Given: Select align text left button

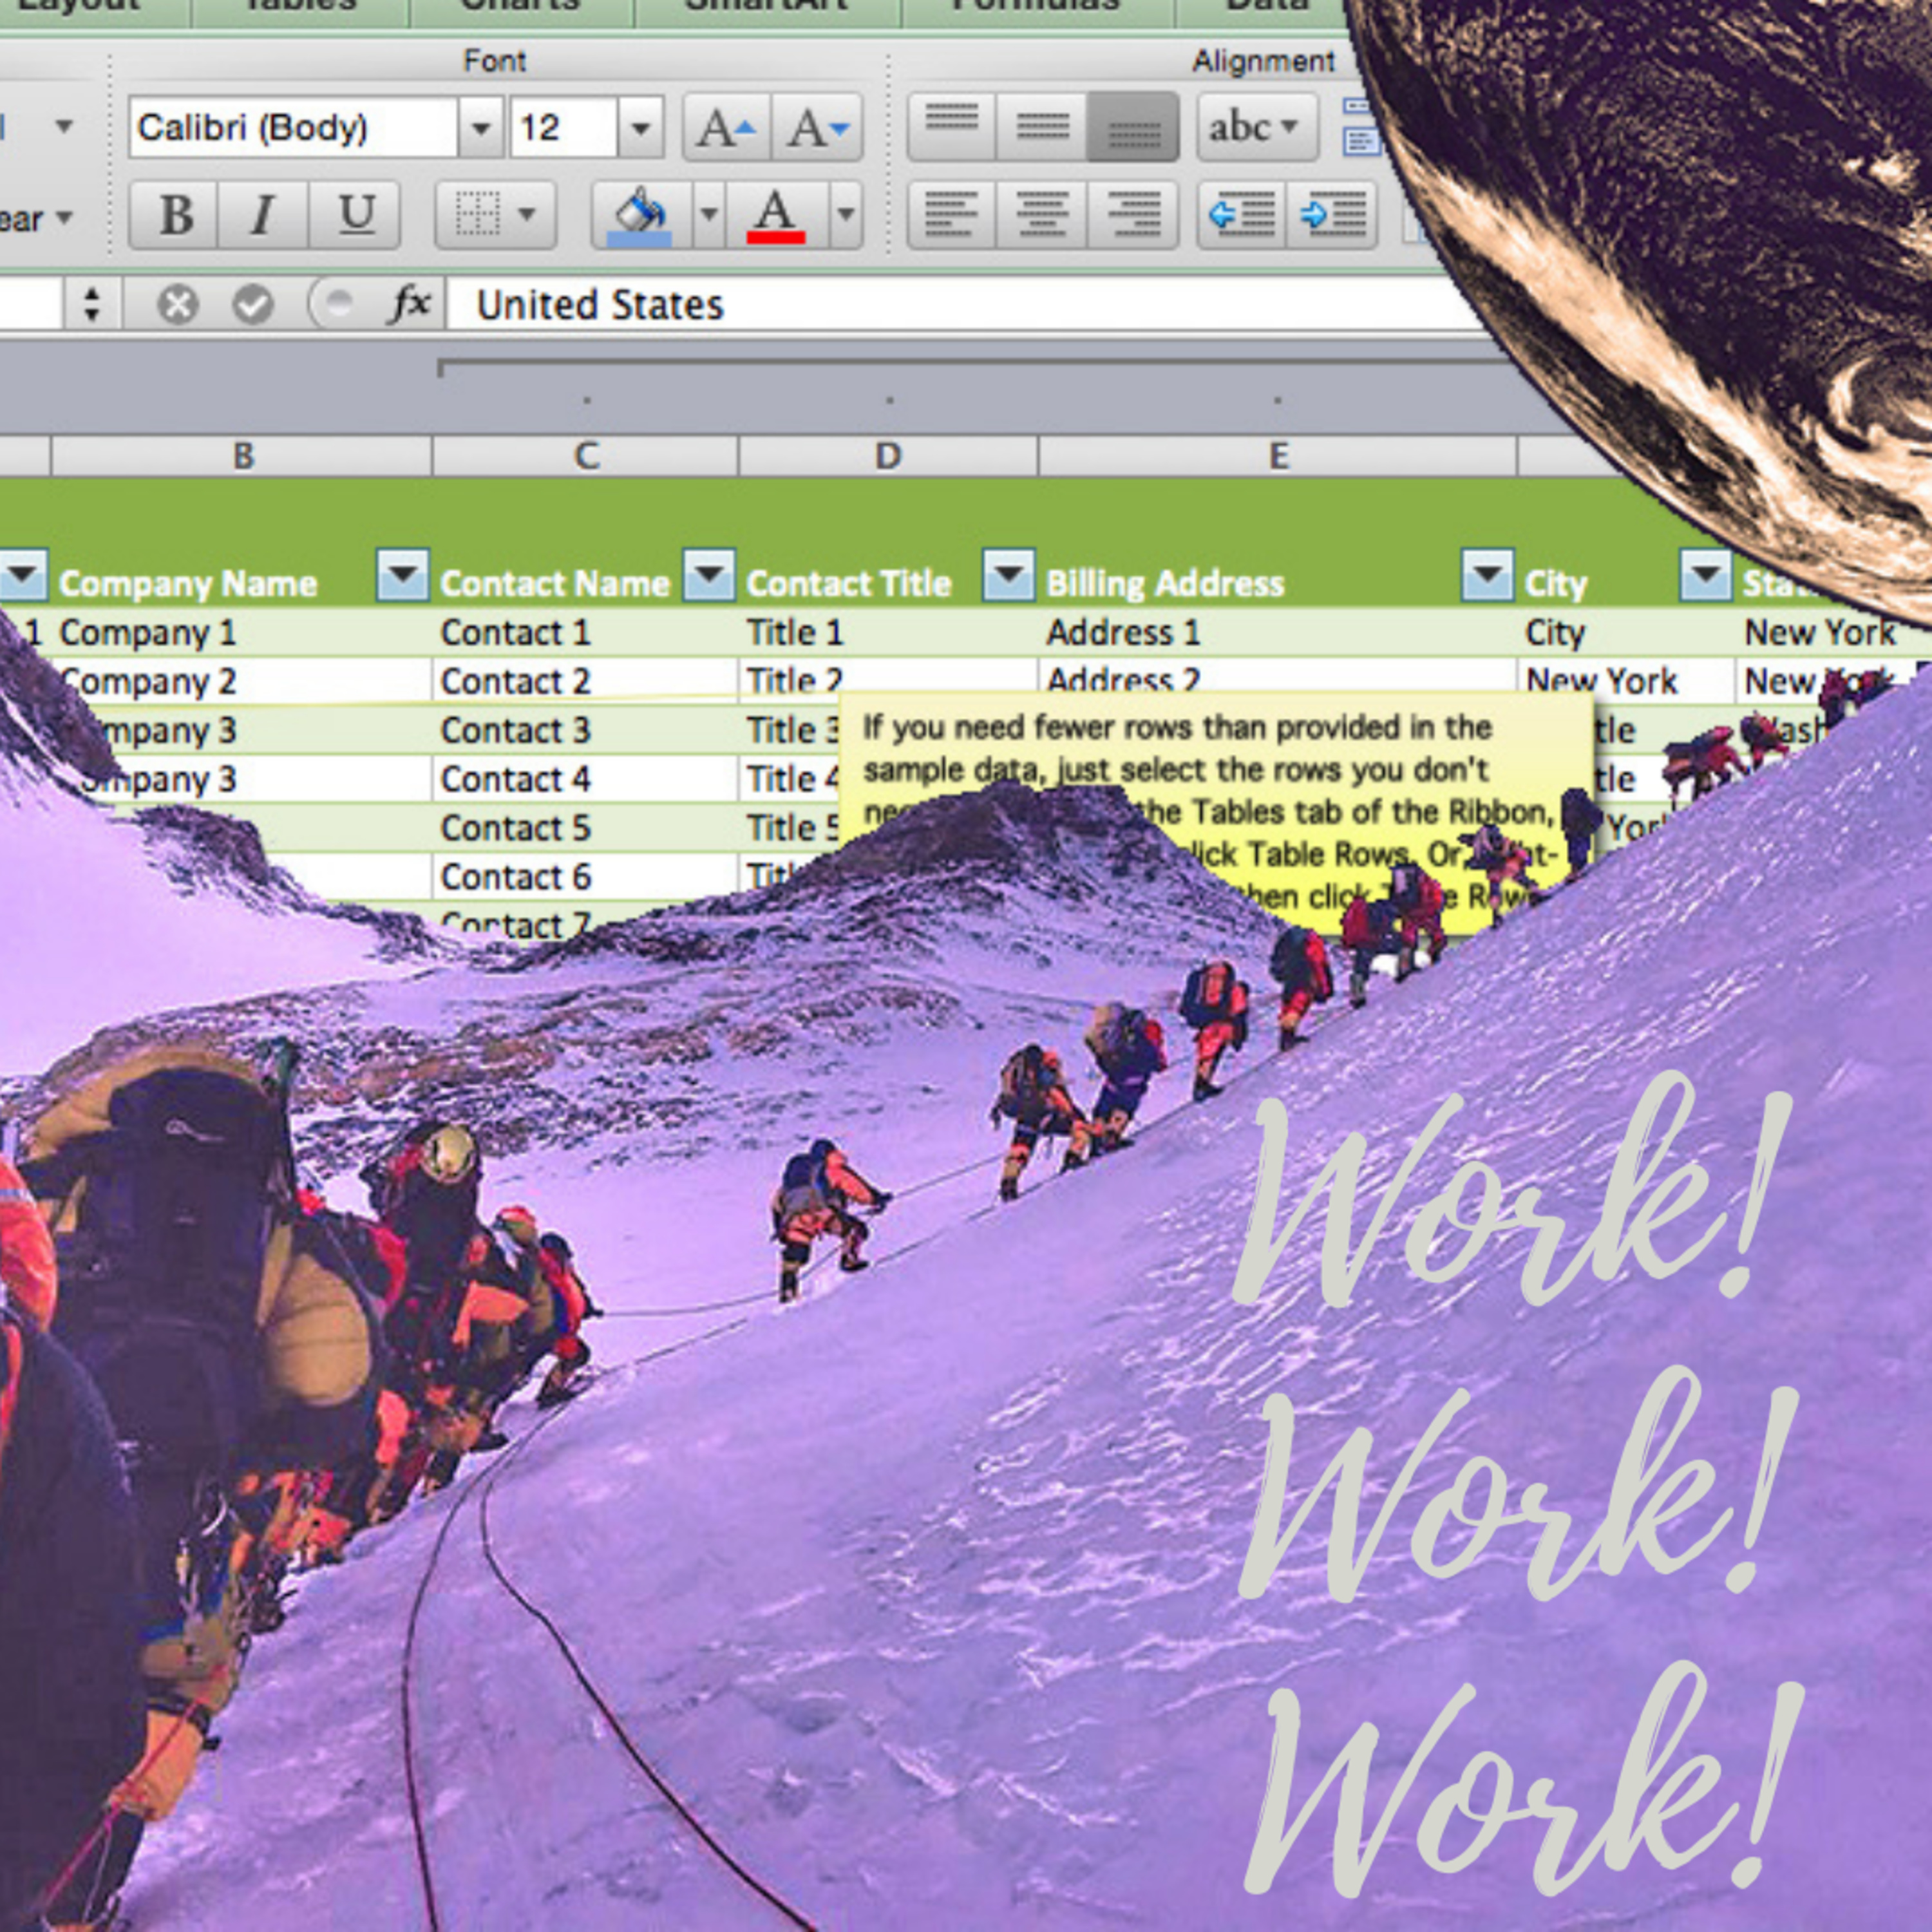Looking at the screenshot, I should click(951, 215).
